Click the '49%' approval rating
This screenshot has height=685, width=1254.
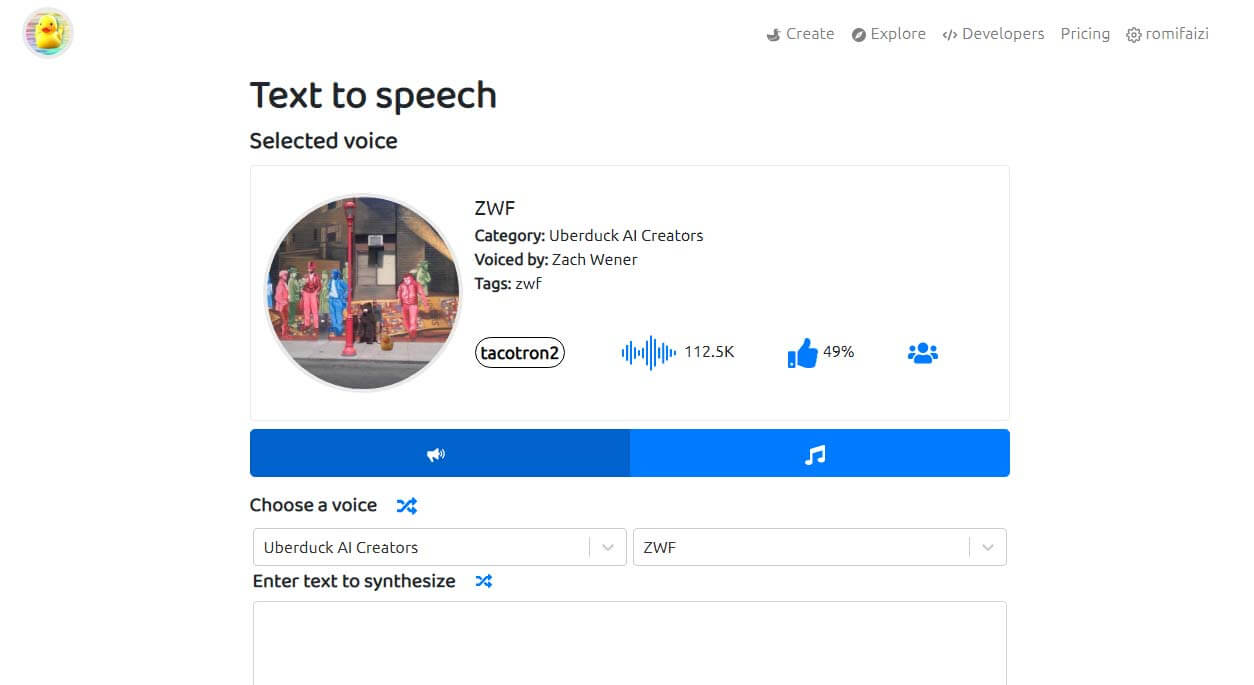coord(838,352)
